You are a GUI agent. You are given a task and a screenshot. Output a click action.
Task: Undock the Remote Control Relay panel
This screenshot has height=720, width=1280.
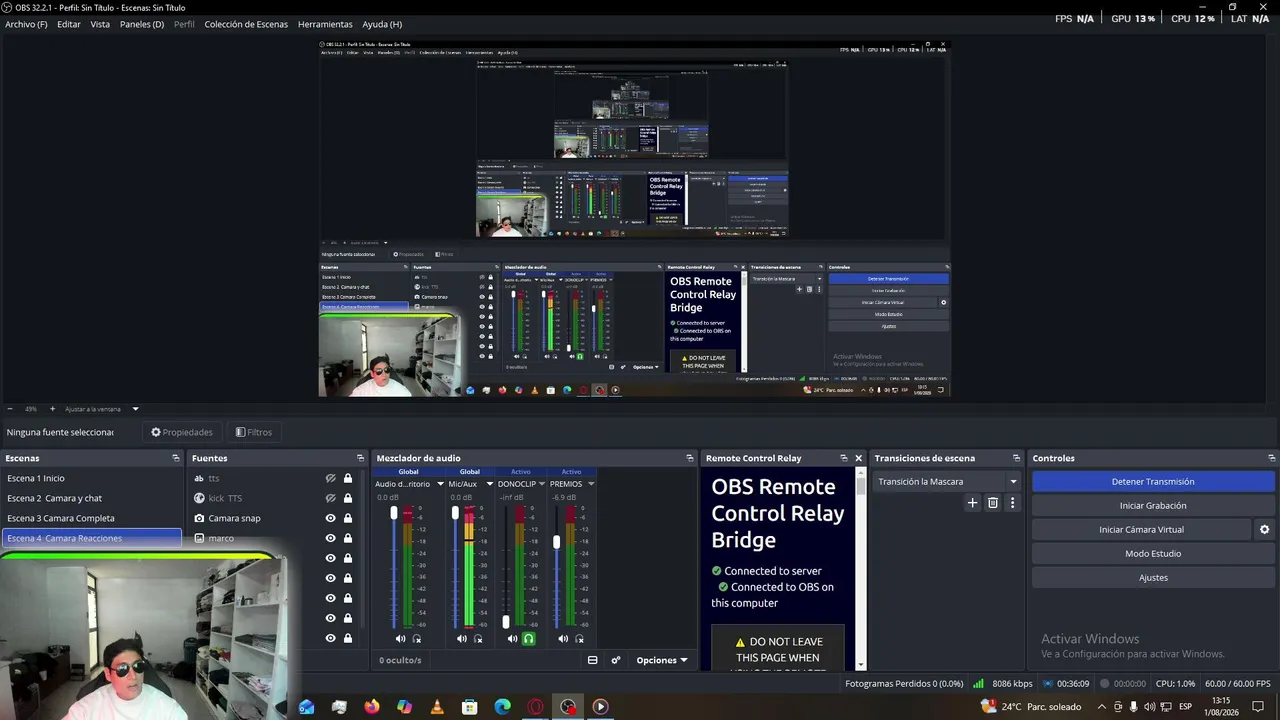tap(844, 458)
